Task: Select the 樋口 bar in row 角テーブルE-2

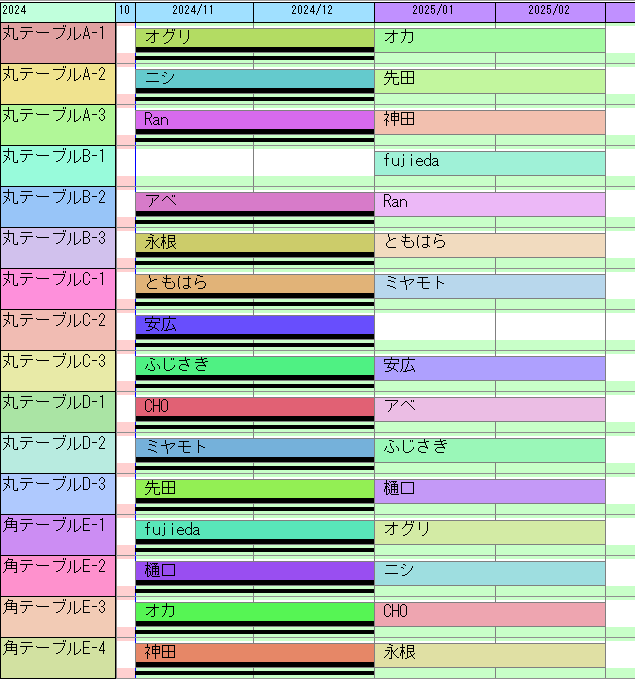Action: [254, 571]
